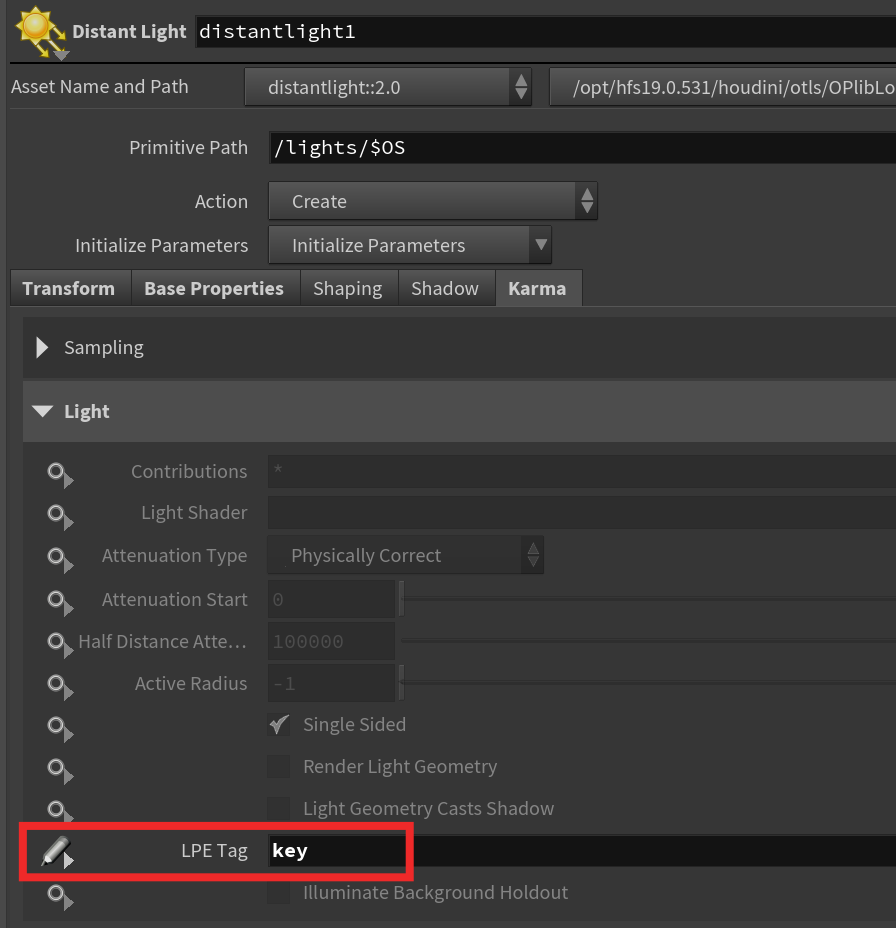Image resolution: width=896 pixels, height=928 pixels.
Task: Adjust the Attenuation Start slider
Action: 647,599
